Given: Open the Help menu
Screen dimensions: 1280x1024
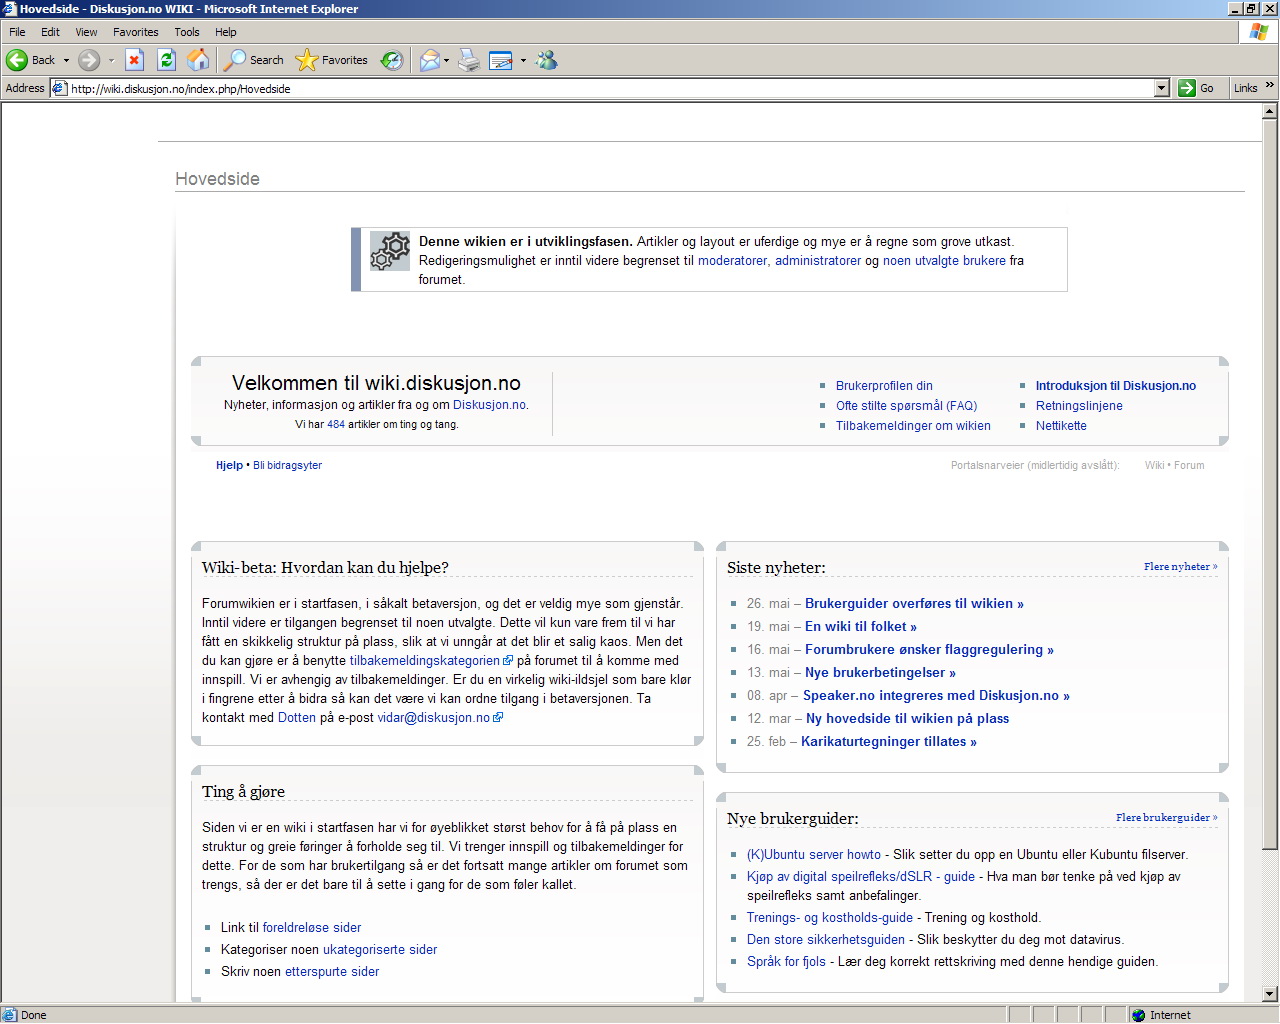Looking at the screenshot, I should tap(226, 32).
